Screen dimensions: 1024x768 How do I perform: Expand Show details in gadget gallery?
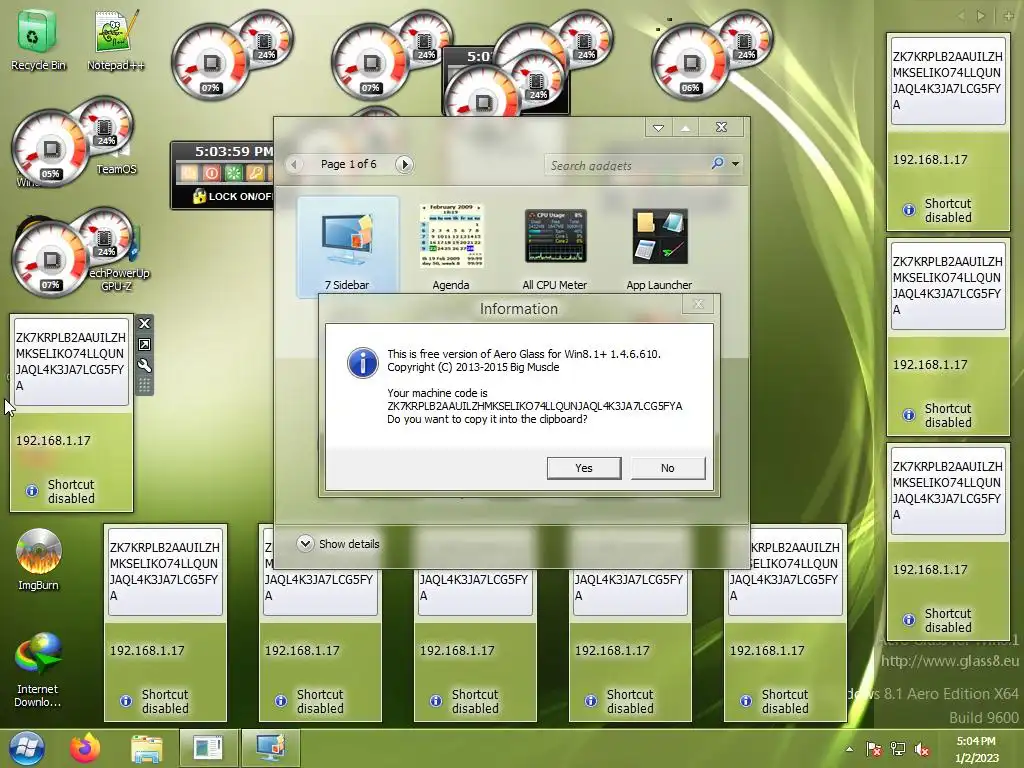338,543
